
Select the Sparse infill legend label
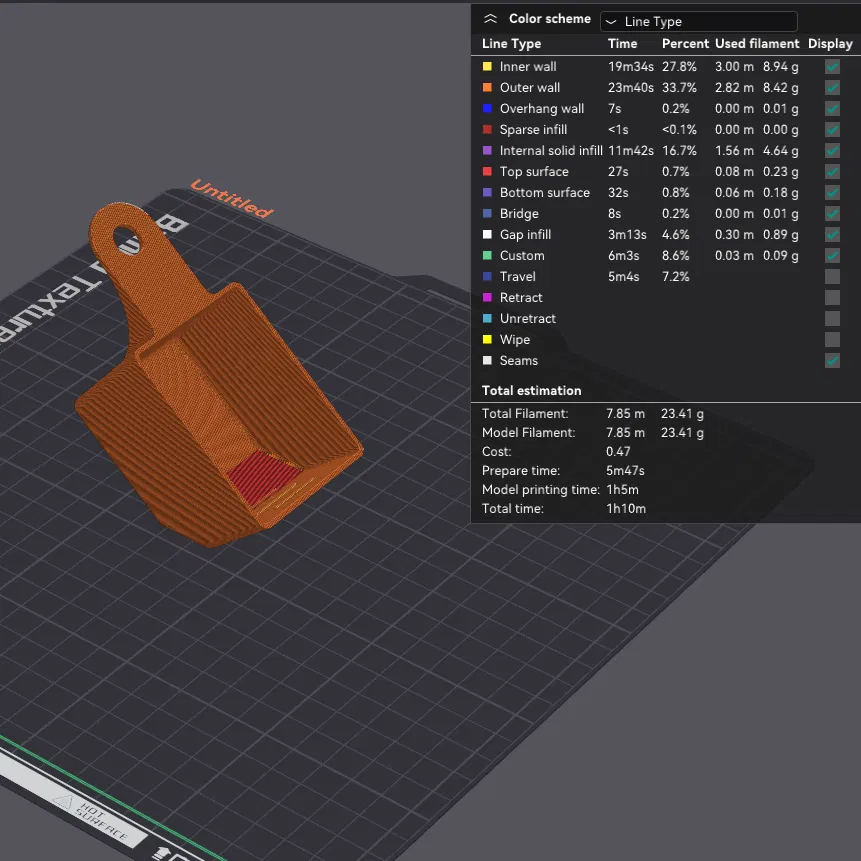pyautogui.click(x=533, y=130)
